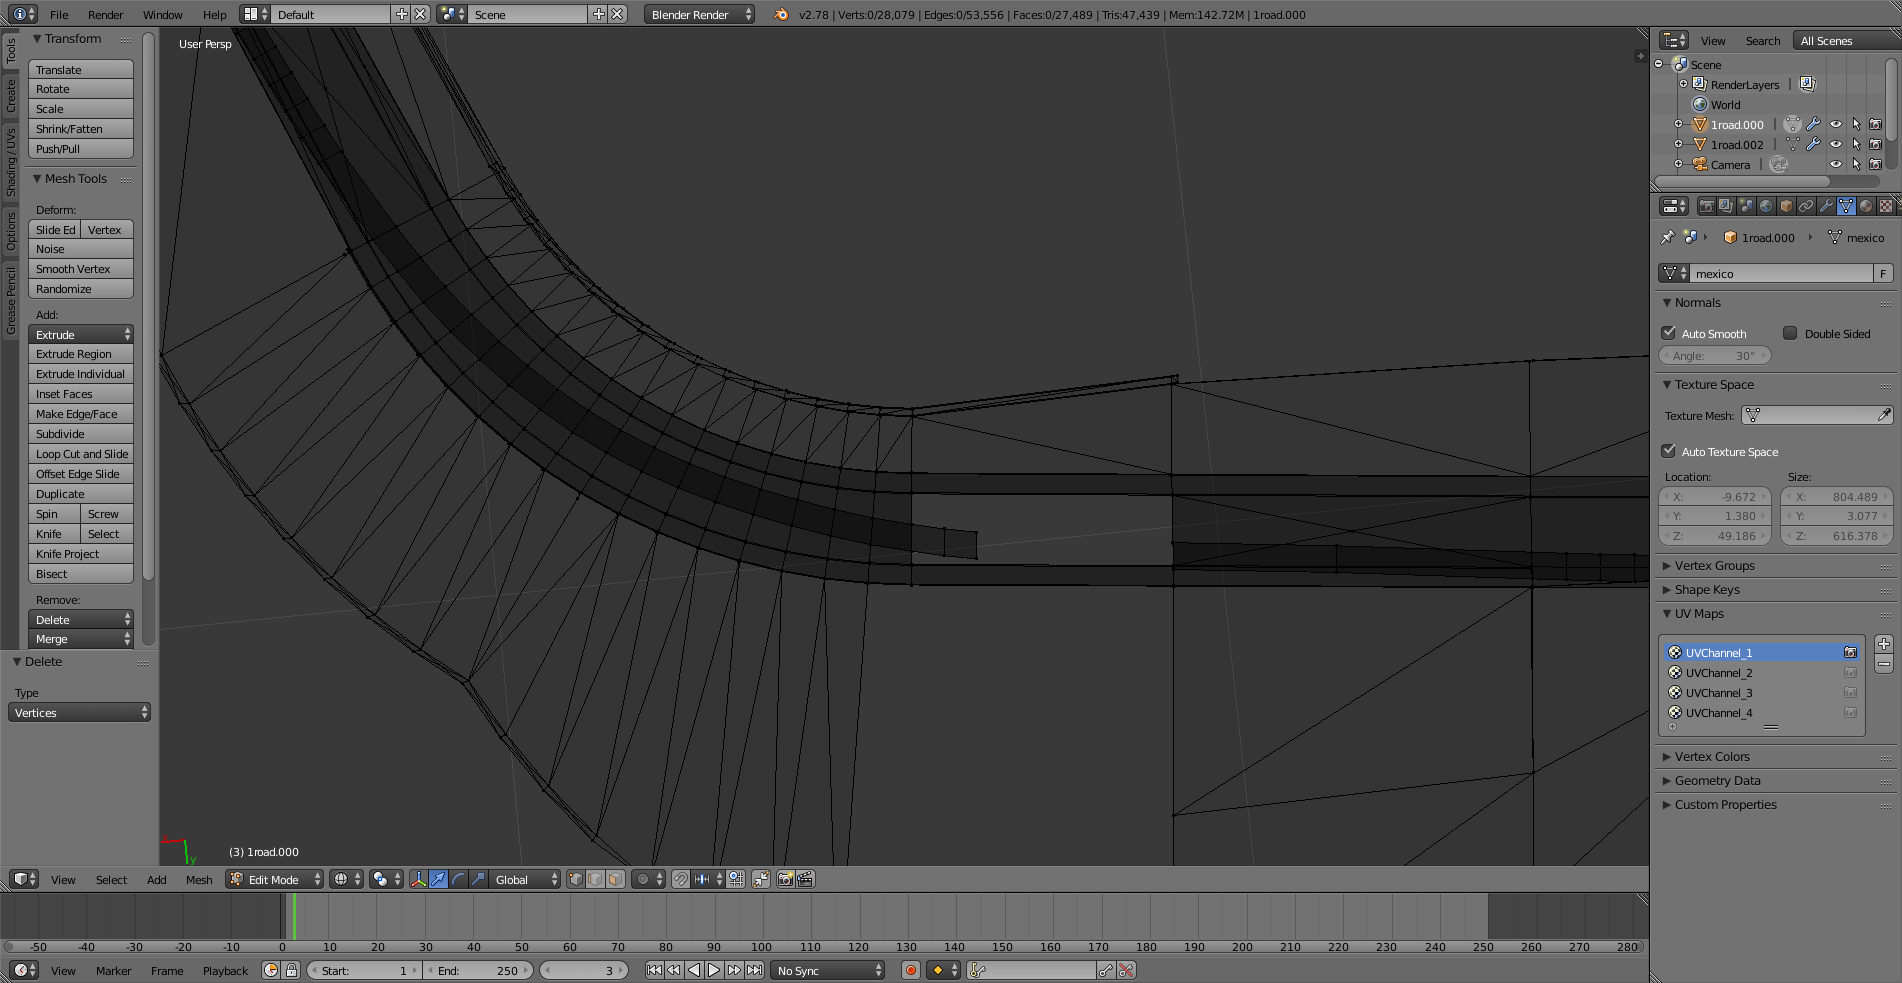Click the Loop Cut and Slide button
Viewport: 1902px width, 983px height.
point(81,454)
